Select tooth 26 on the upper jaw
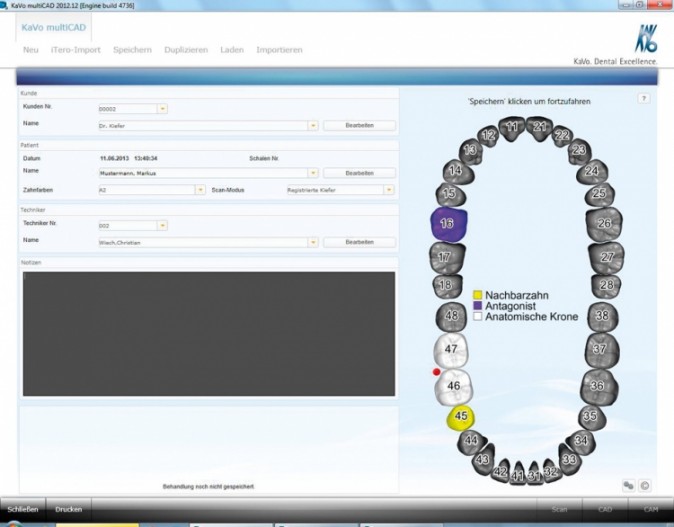Screen dimensions: 674x527 click(604, 224)
